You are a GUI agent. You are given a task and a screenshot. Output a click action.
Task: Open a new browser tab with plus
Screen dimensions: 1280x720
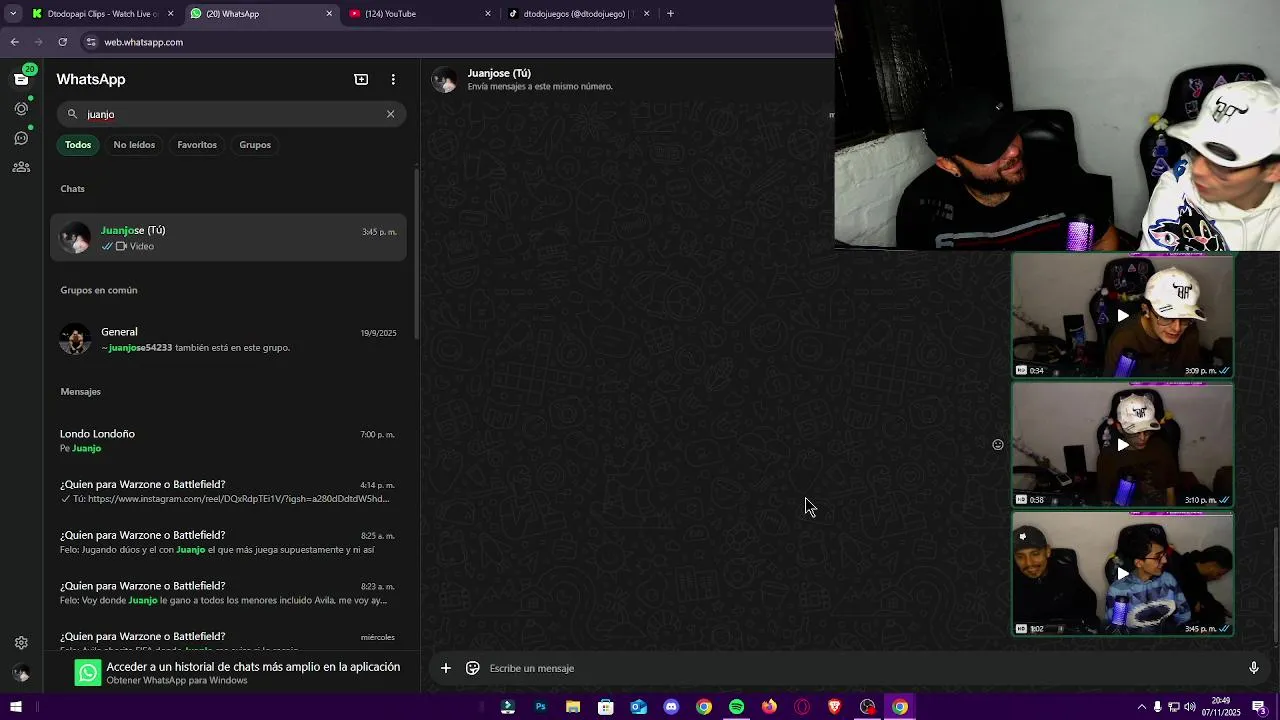(x=670, y=14)
